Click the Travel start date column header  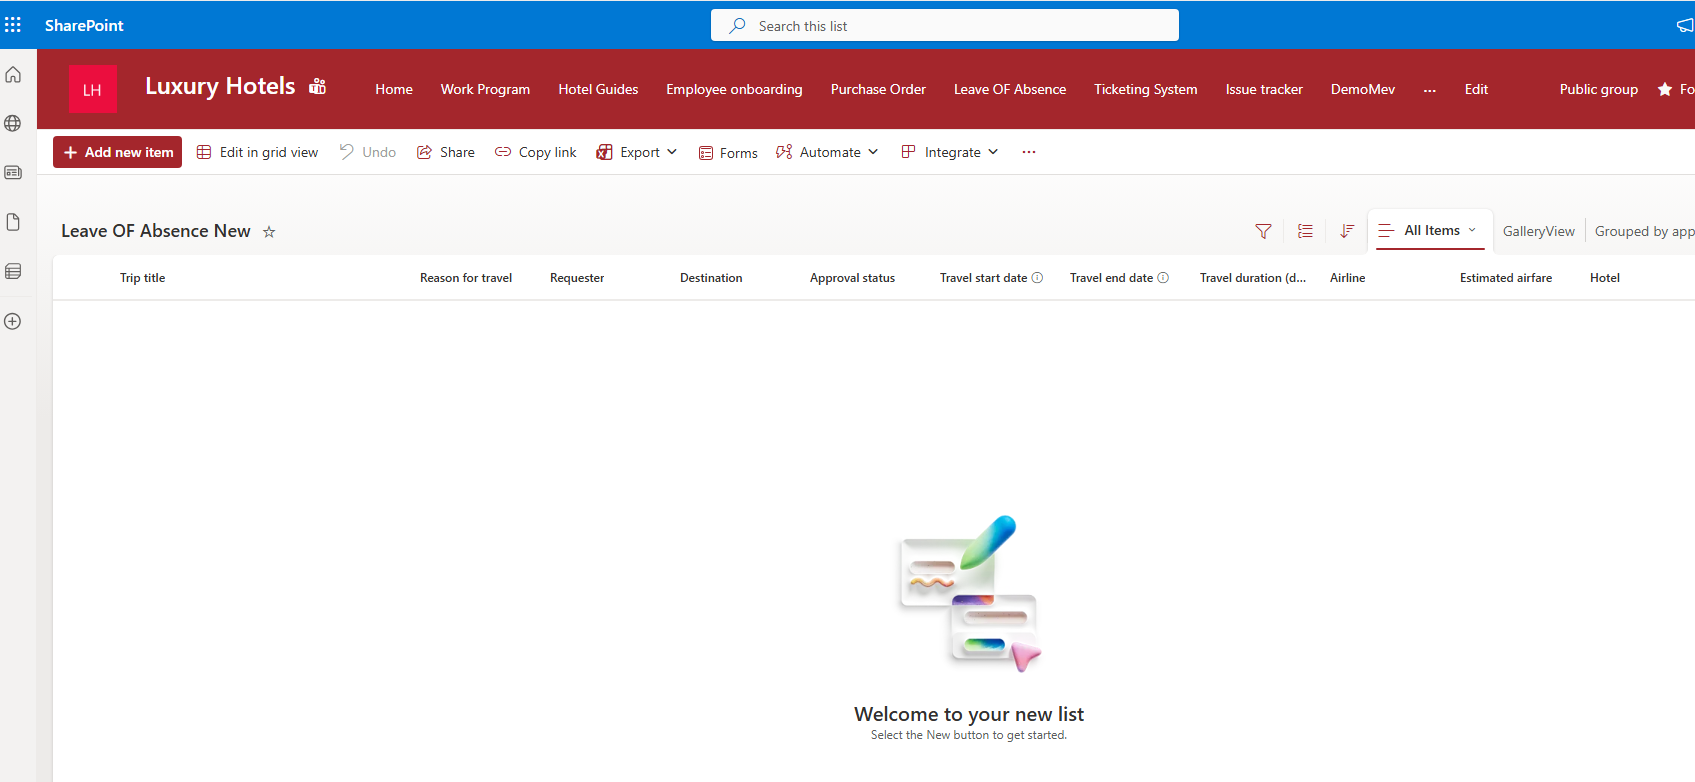pos(983,278)
